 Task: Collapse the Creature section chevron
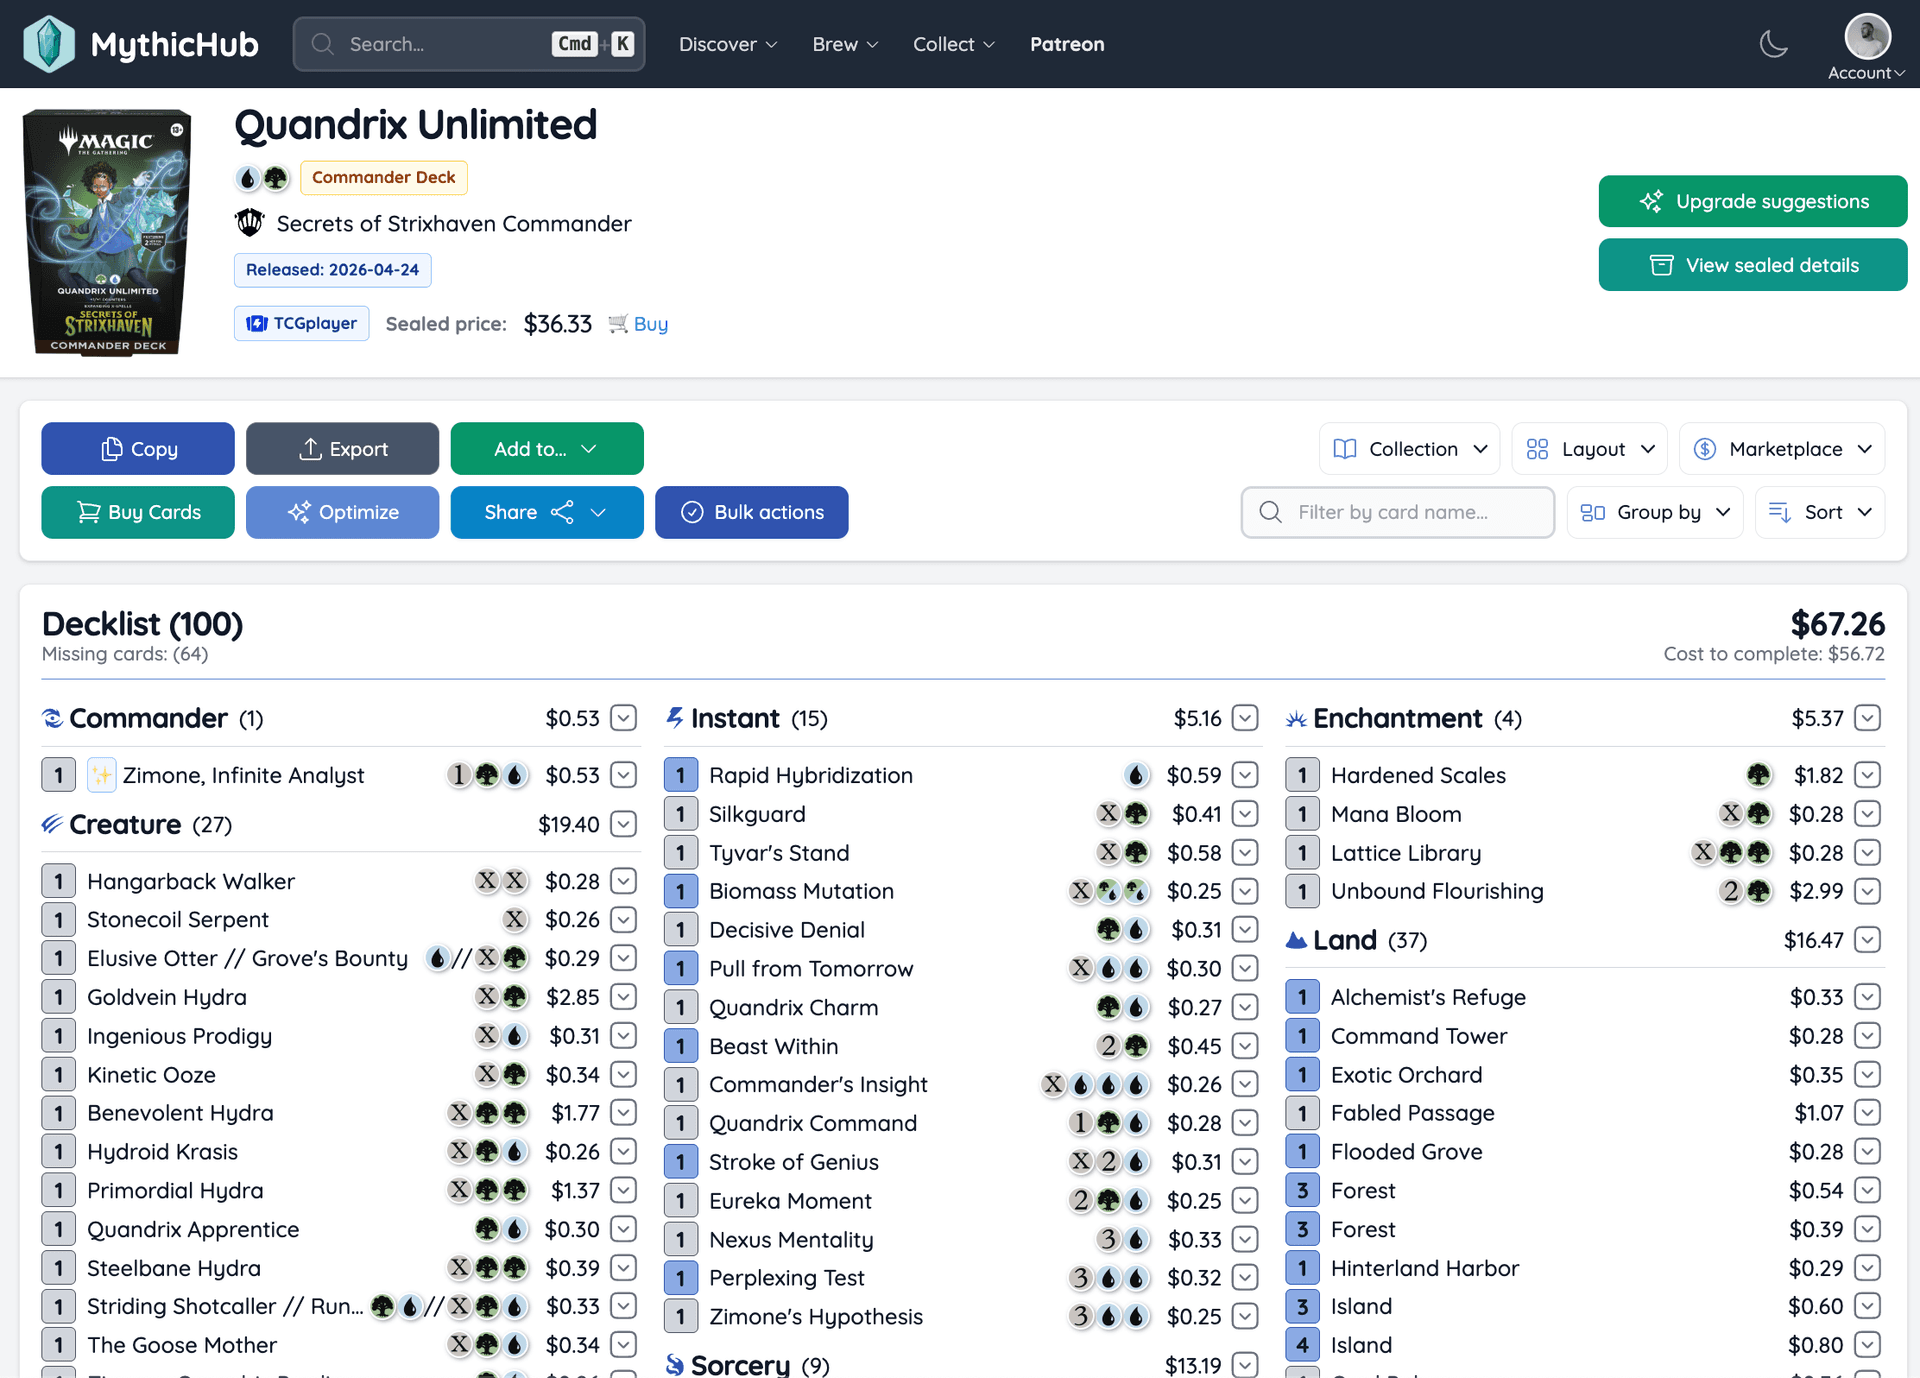click(x=623, y=824)
